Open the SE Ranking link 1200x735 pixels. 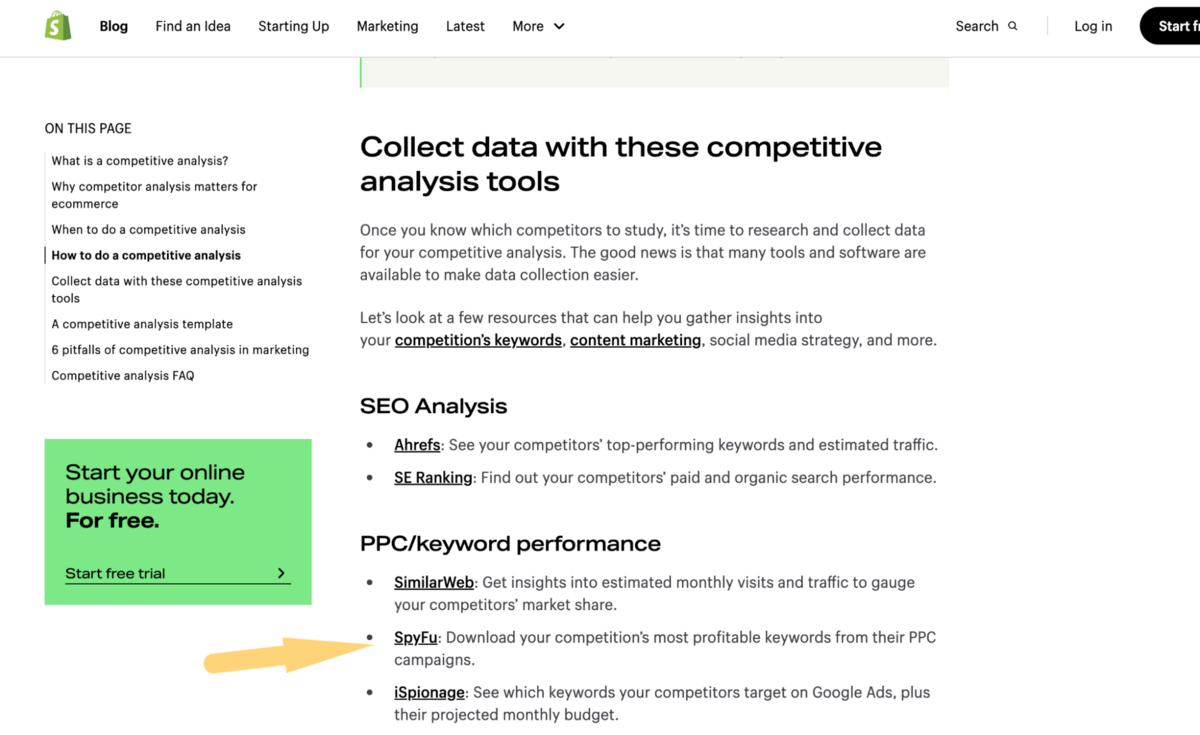[433, 478]
